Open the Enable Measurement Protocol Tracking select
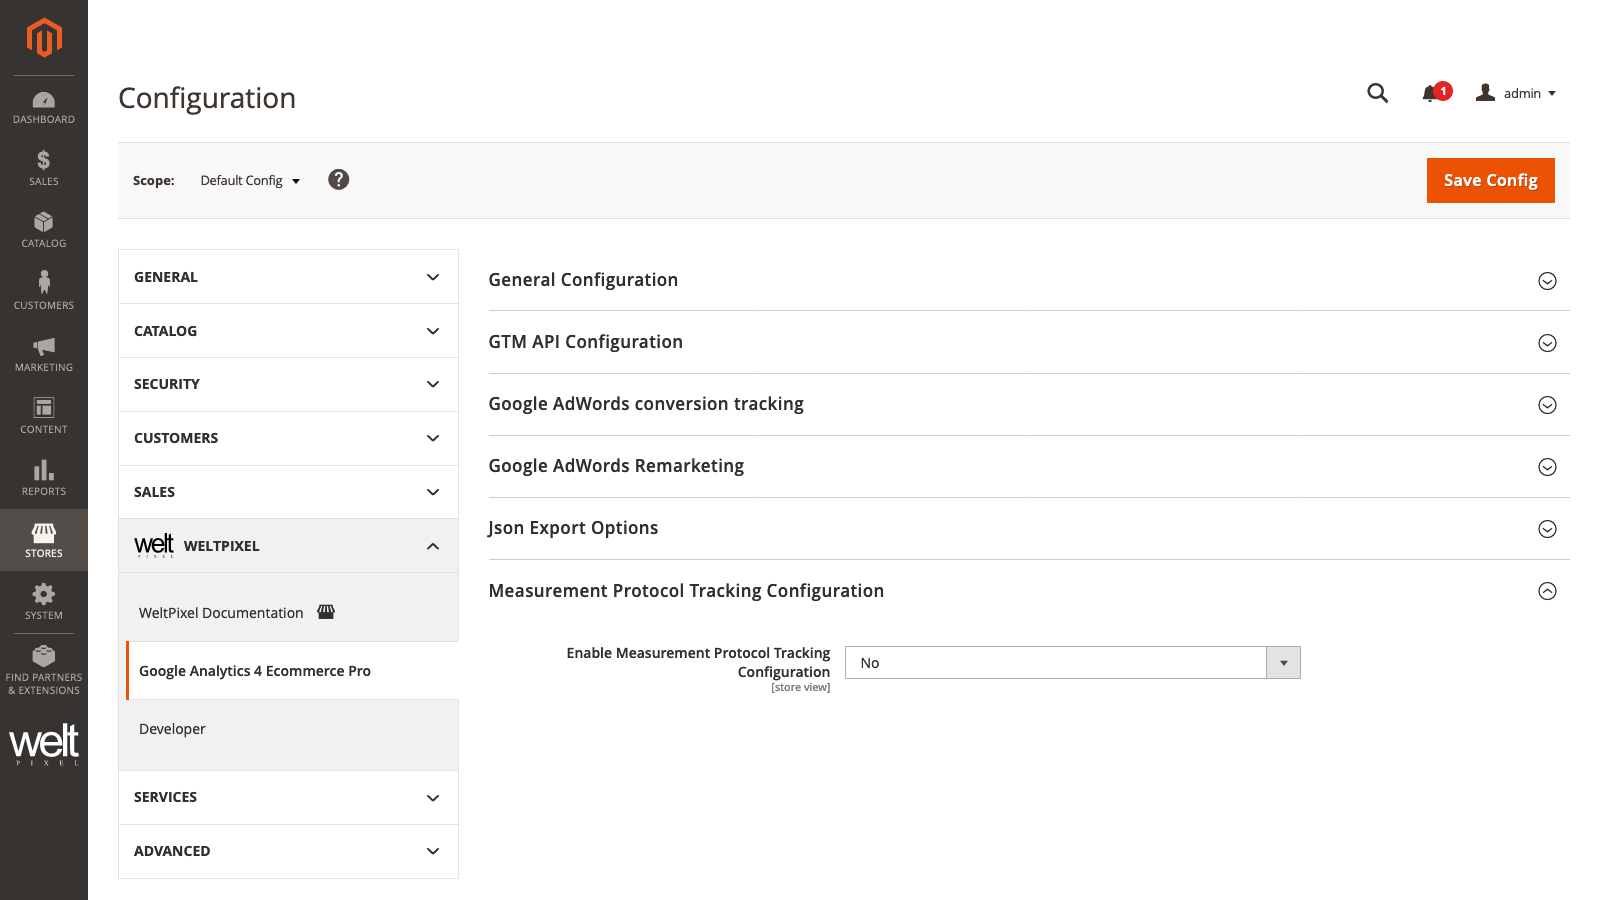Viewport: 1600px width, 900px height. pos(1073,663)
